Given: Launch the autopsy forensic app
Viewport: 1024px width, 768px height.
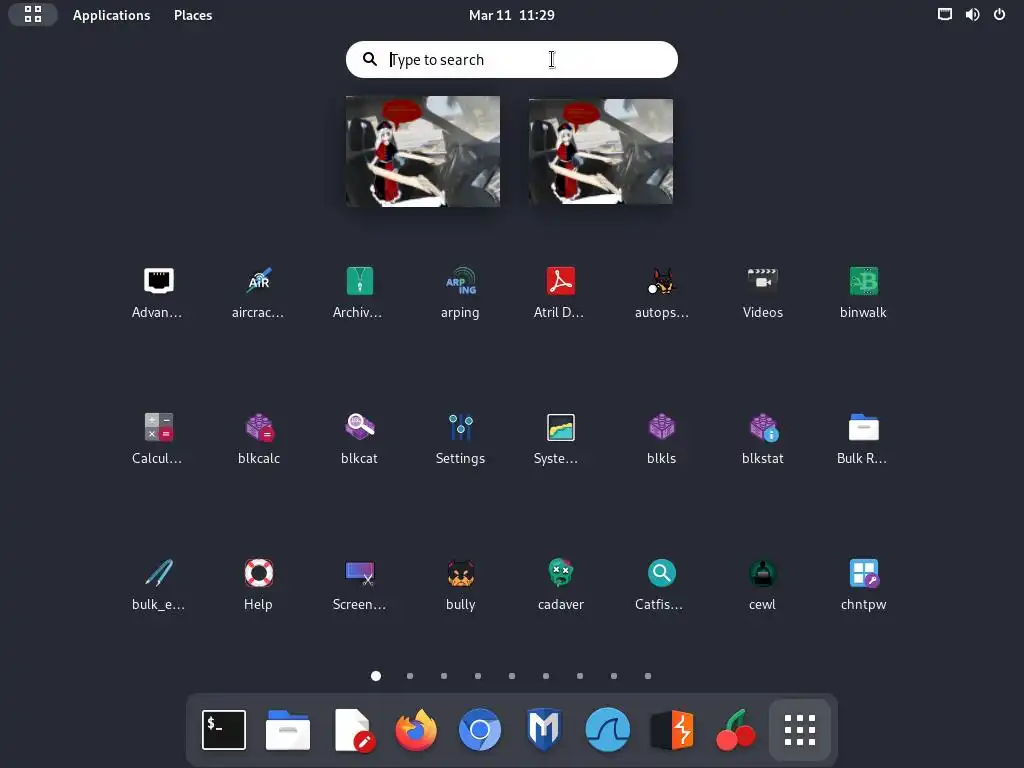Looking at the screenshot, I should tap(662, 281).
